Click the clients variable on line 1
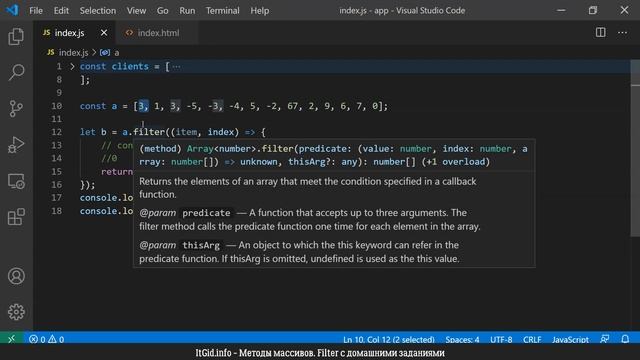Screen dimensions: 640x360 (130, 67)
